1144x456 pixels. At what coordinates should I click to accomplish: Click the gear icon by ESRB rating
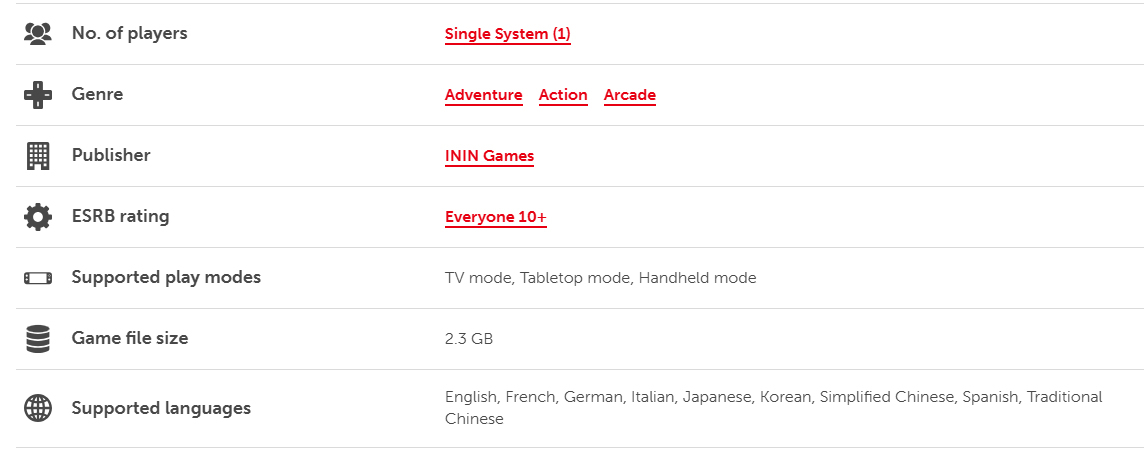[x=37, y=217]
